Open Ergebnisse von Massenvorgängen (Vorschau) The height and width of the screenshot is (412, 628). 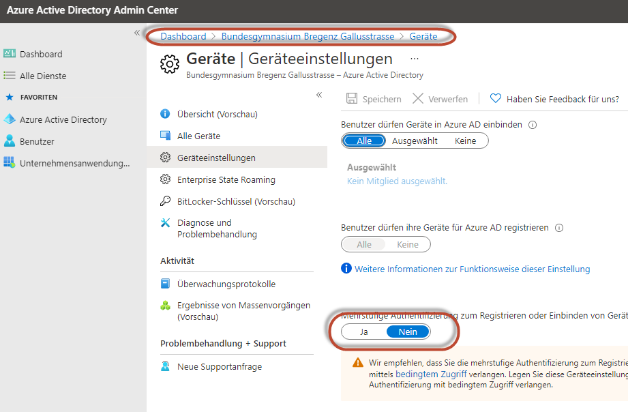(244, 311)
